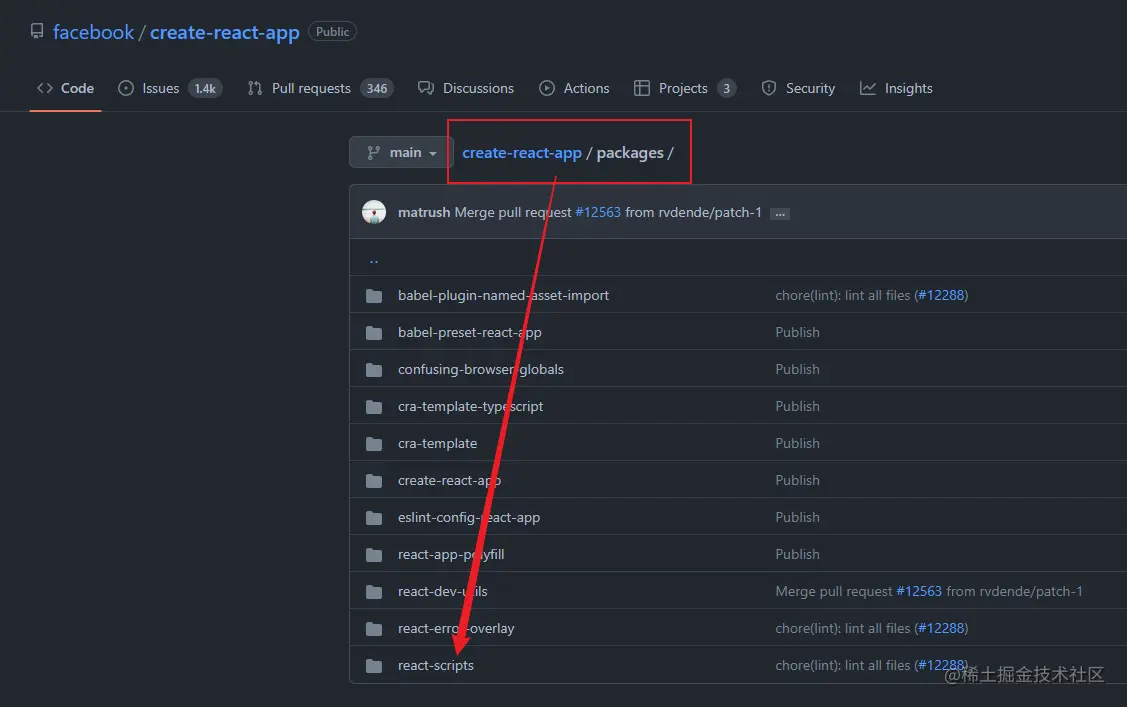Open Publish commit for create-react-app row
The height and width of the screenshot is (707, 1127).
797,481
